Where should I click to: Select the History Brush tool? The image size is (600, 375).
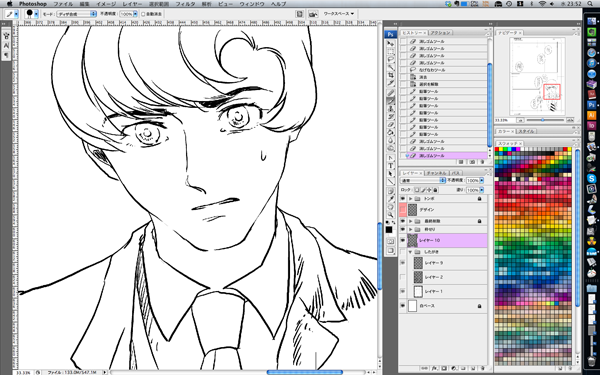390,116
